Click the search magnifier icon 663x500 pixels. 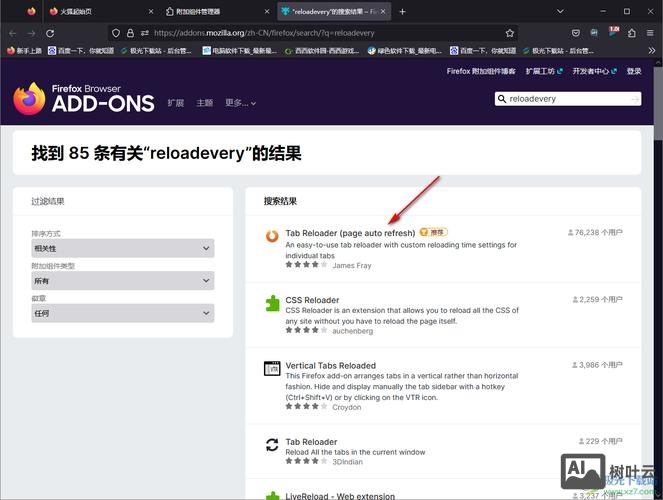click(501, 98)
